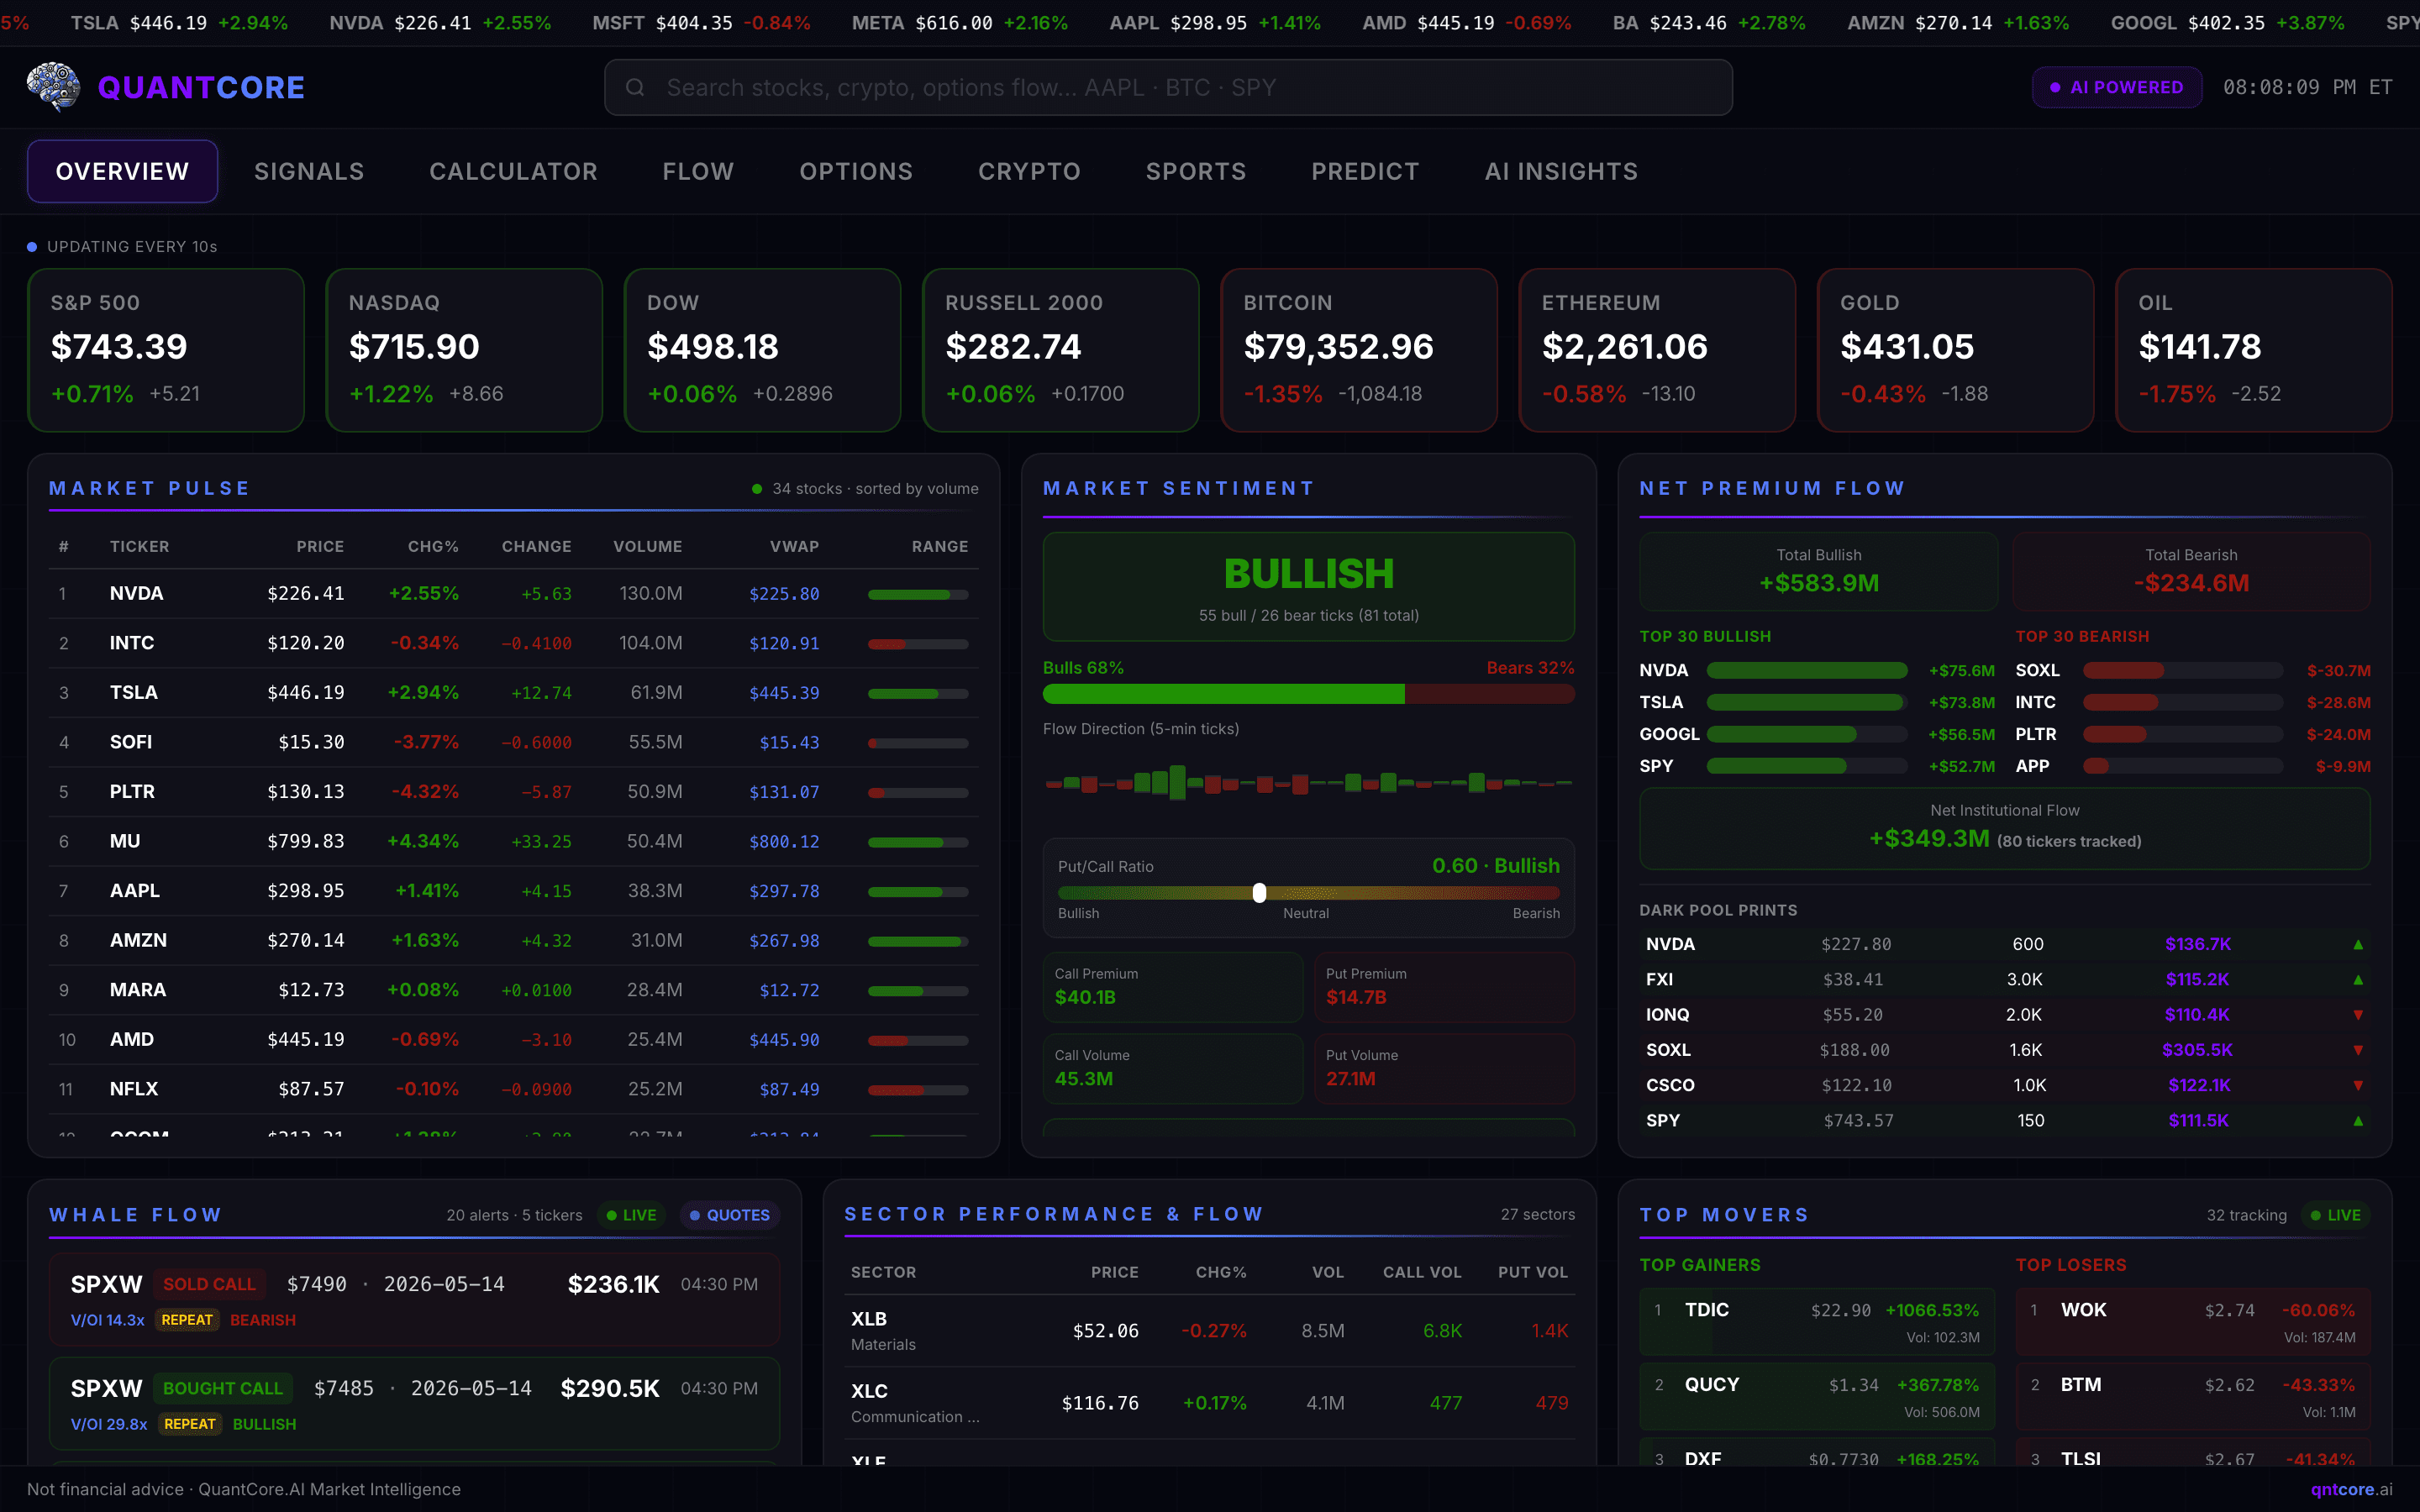The width and height of the screenshot is (2420, 1512).
Task: Open the GOLD price card
Action: point(1955,350)
